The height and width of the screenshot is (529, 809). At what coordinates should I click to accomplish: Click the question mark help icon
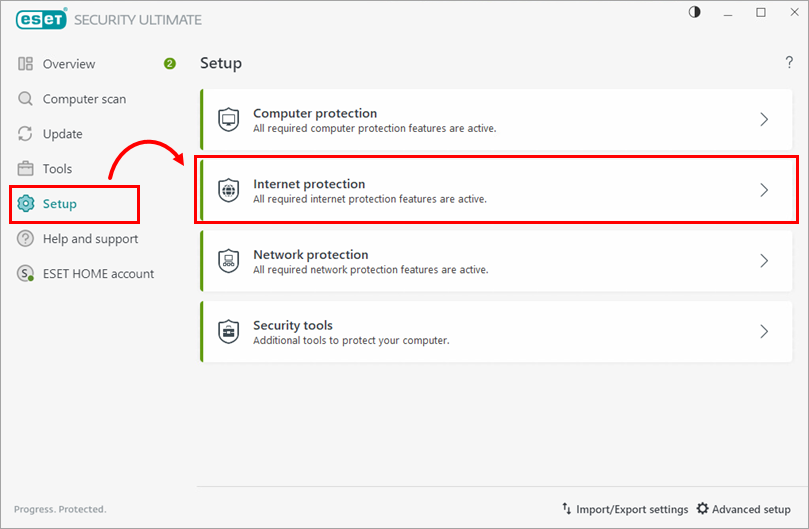(x=789, y=63)
